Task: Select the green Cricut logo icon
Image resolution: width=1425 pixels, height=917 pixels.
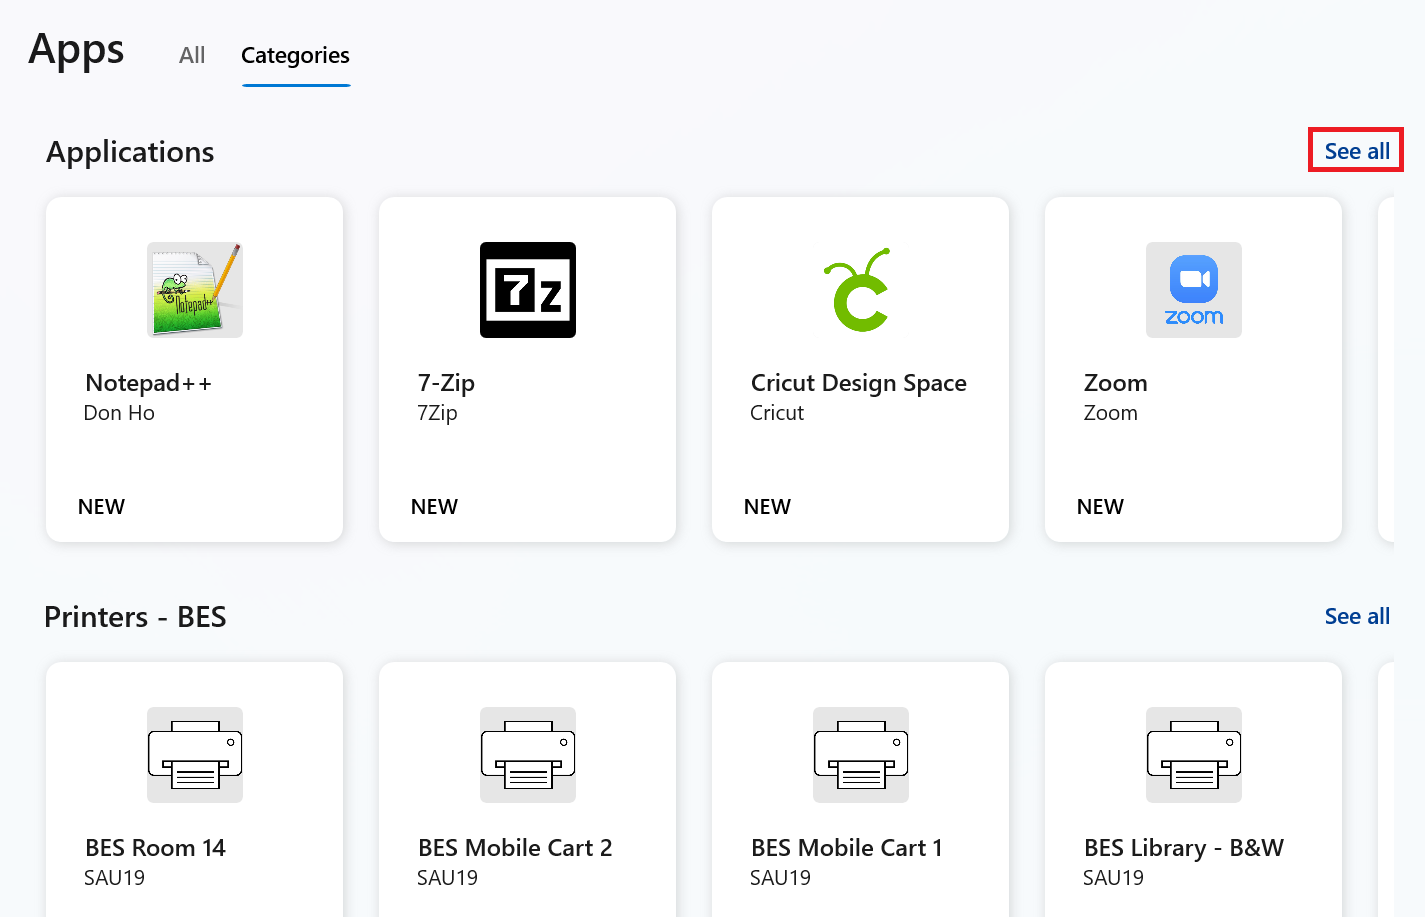Action: 858,290
